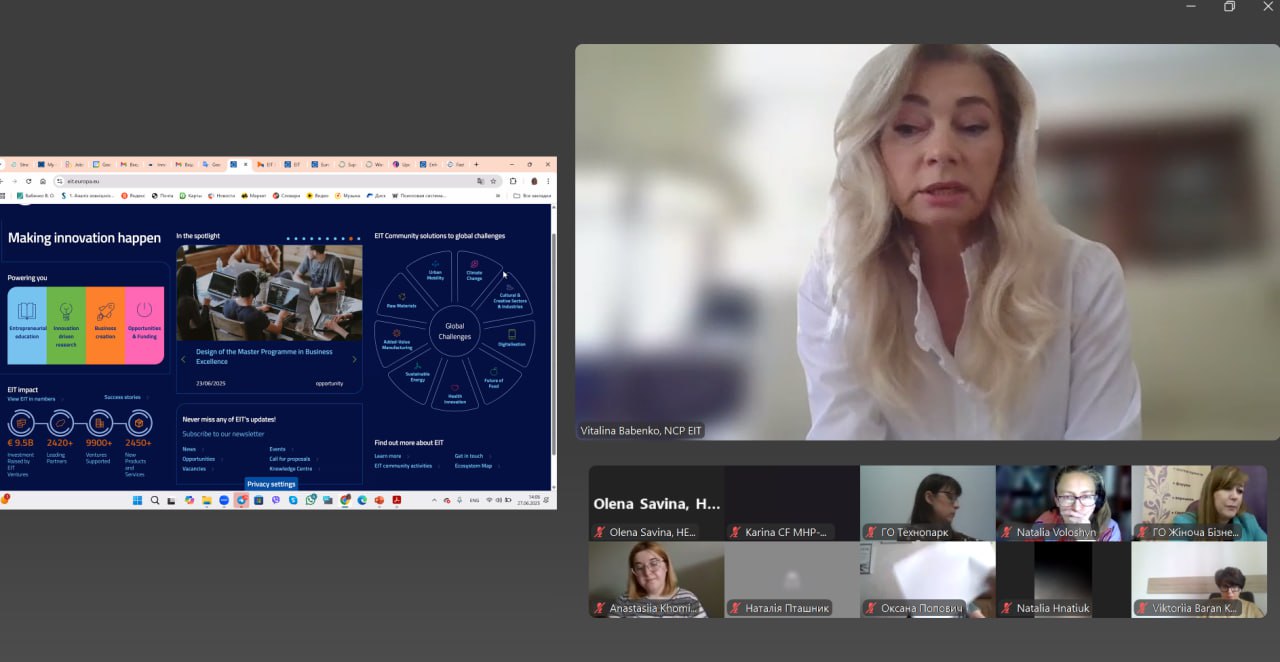Bookmark page with the star icon
Screen dimensions: 1280x662
pyautogui.click(x=493, y=181)
